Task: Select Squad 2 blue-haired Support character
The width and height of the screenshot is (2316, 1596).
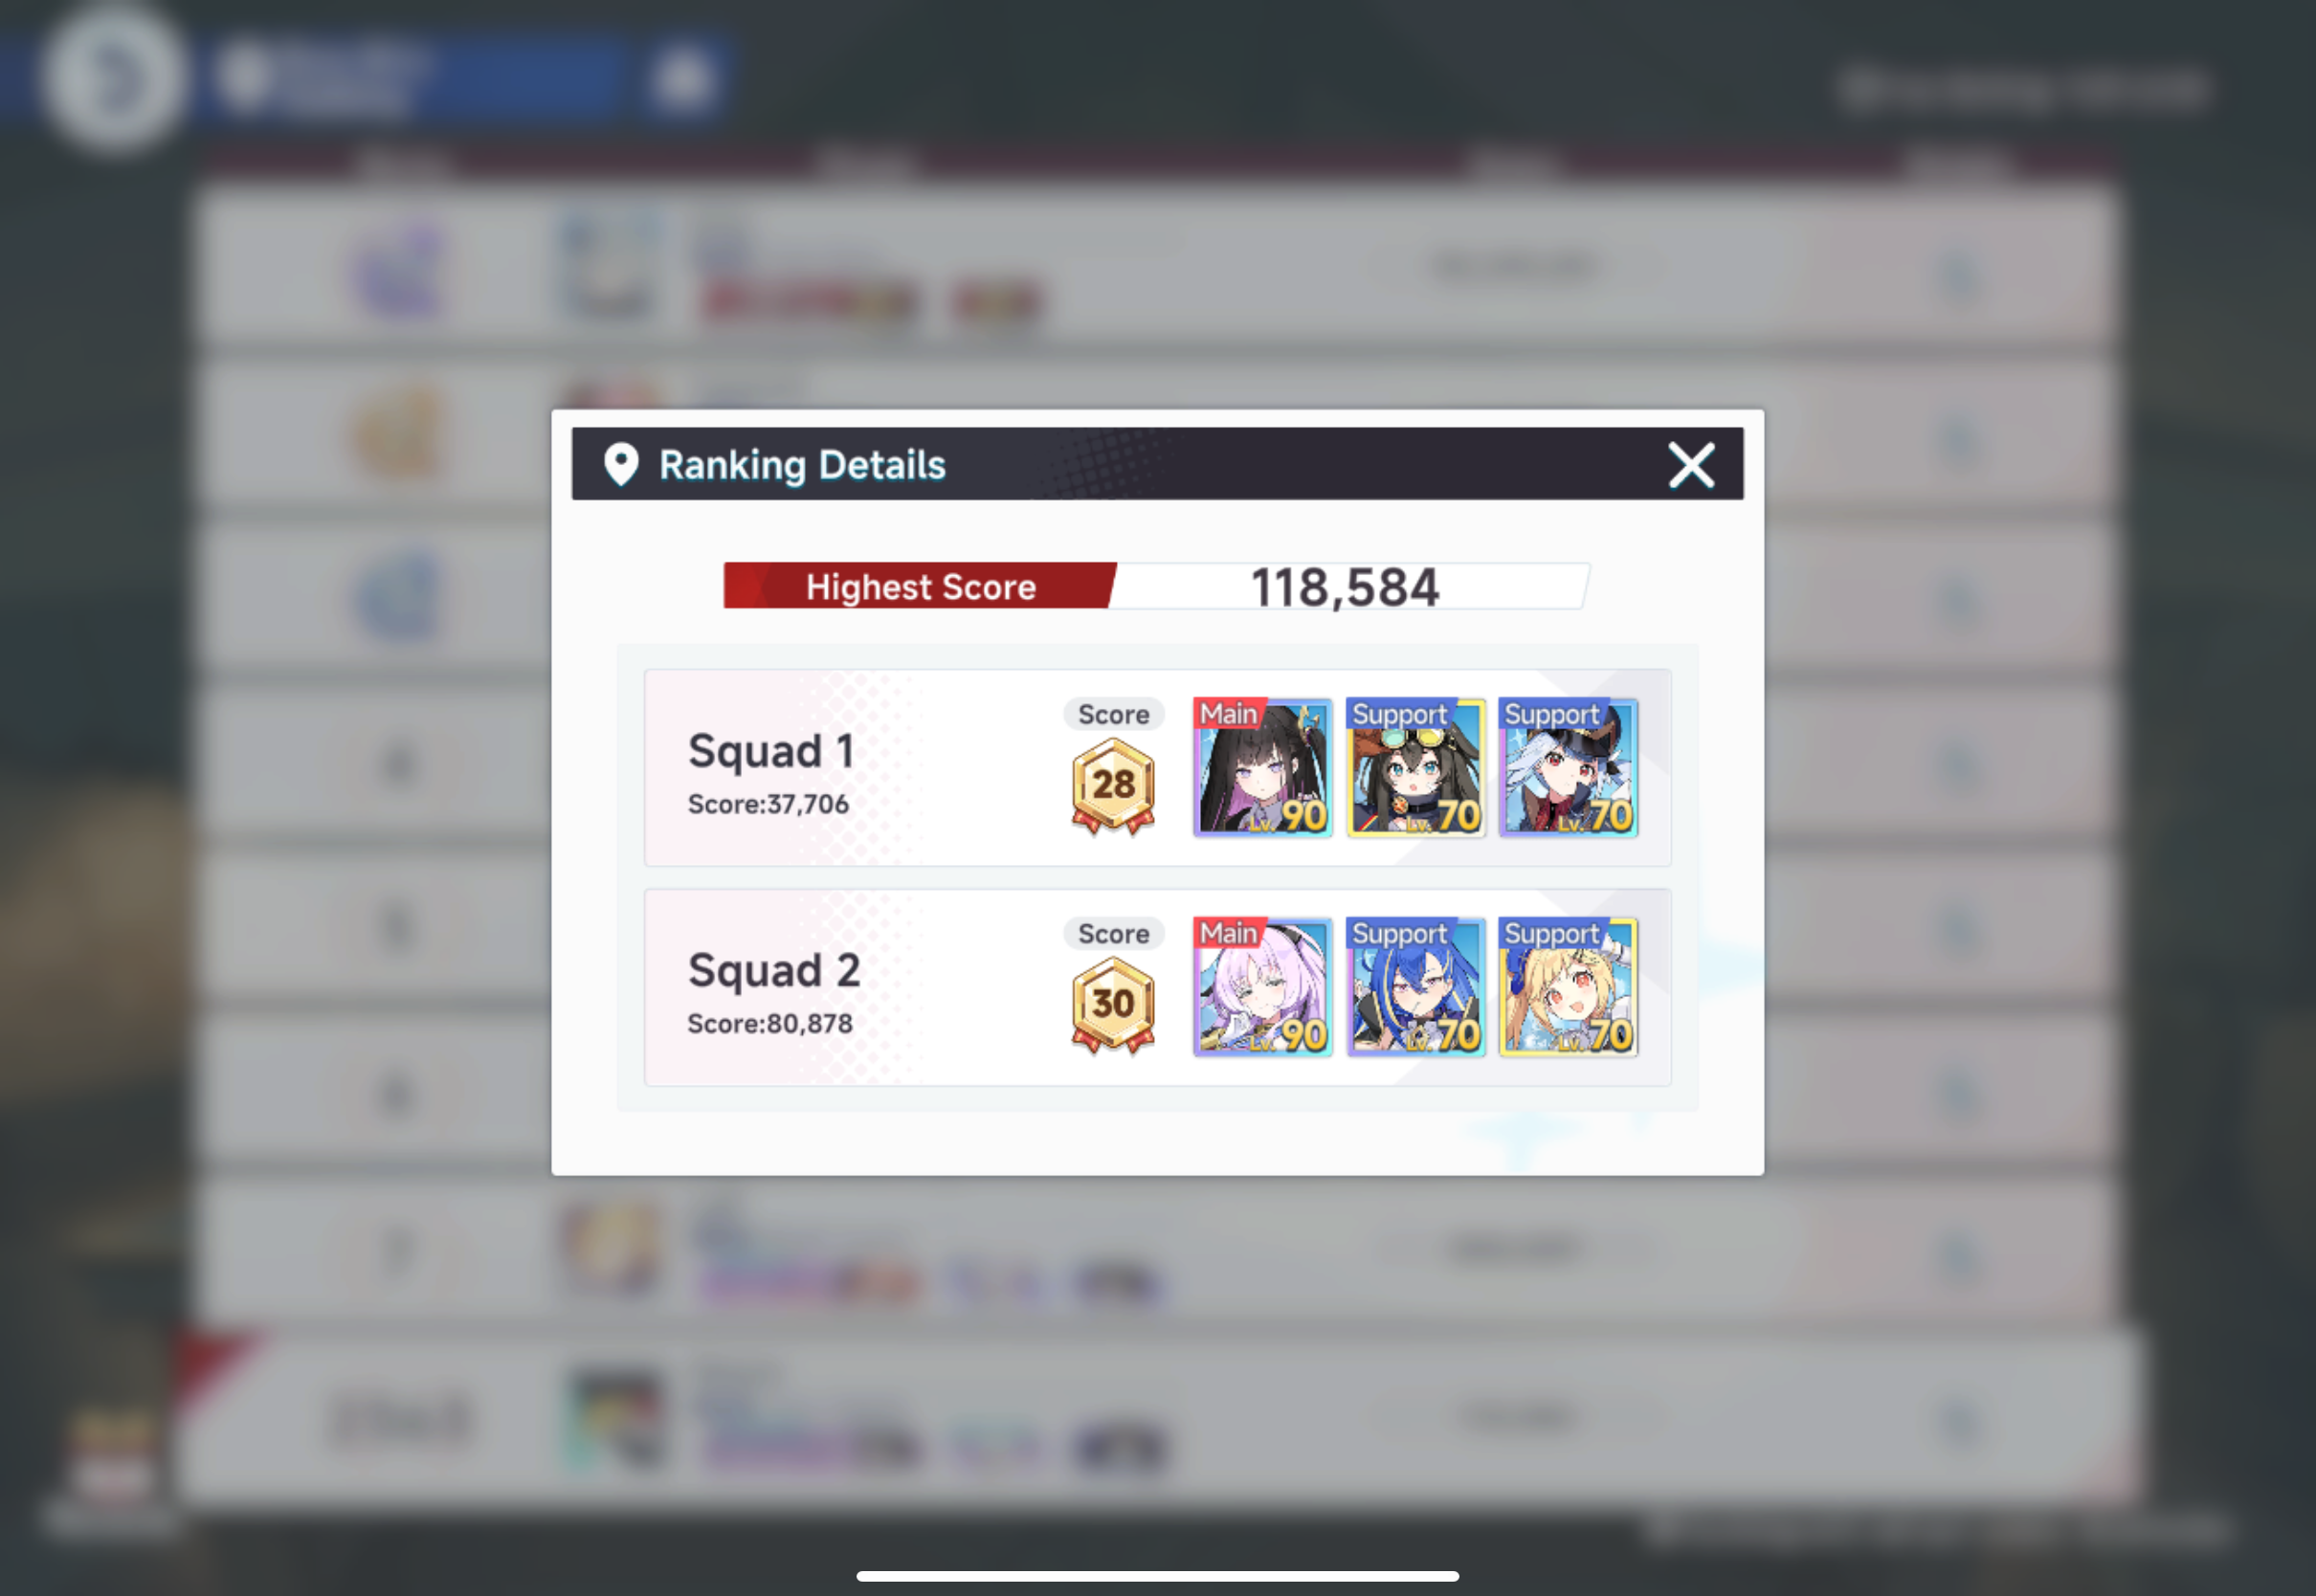Action: [1415, 987]
